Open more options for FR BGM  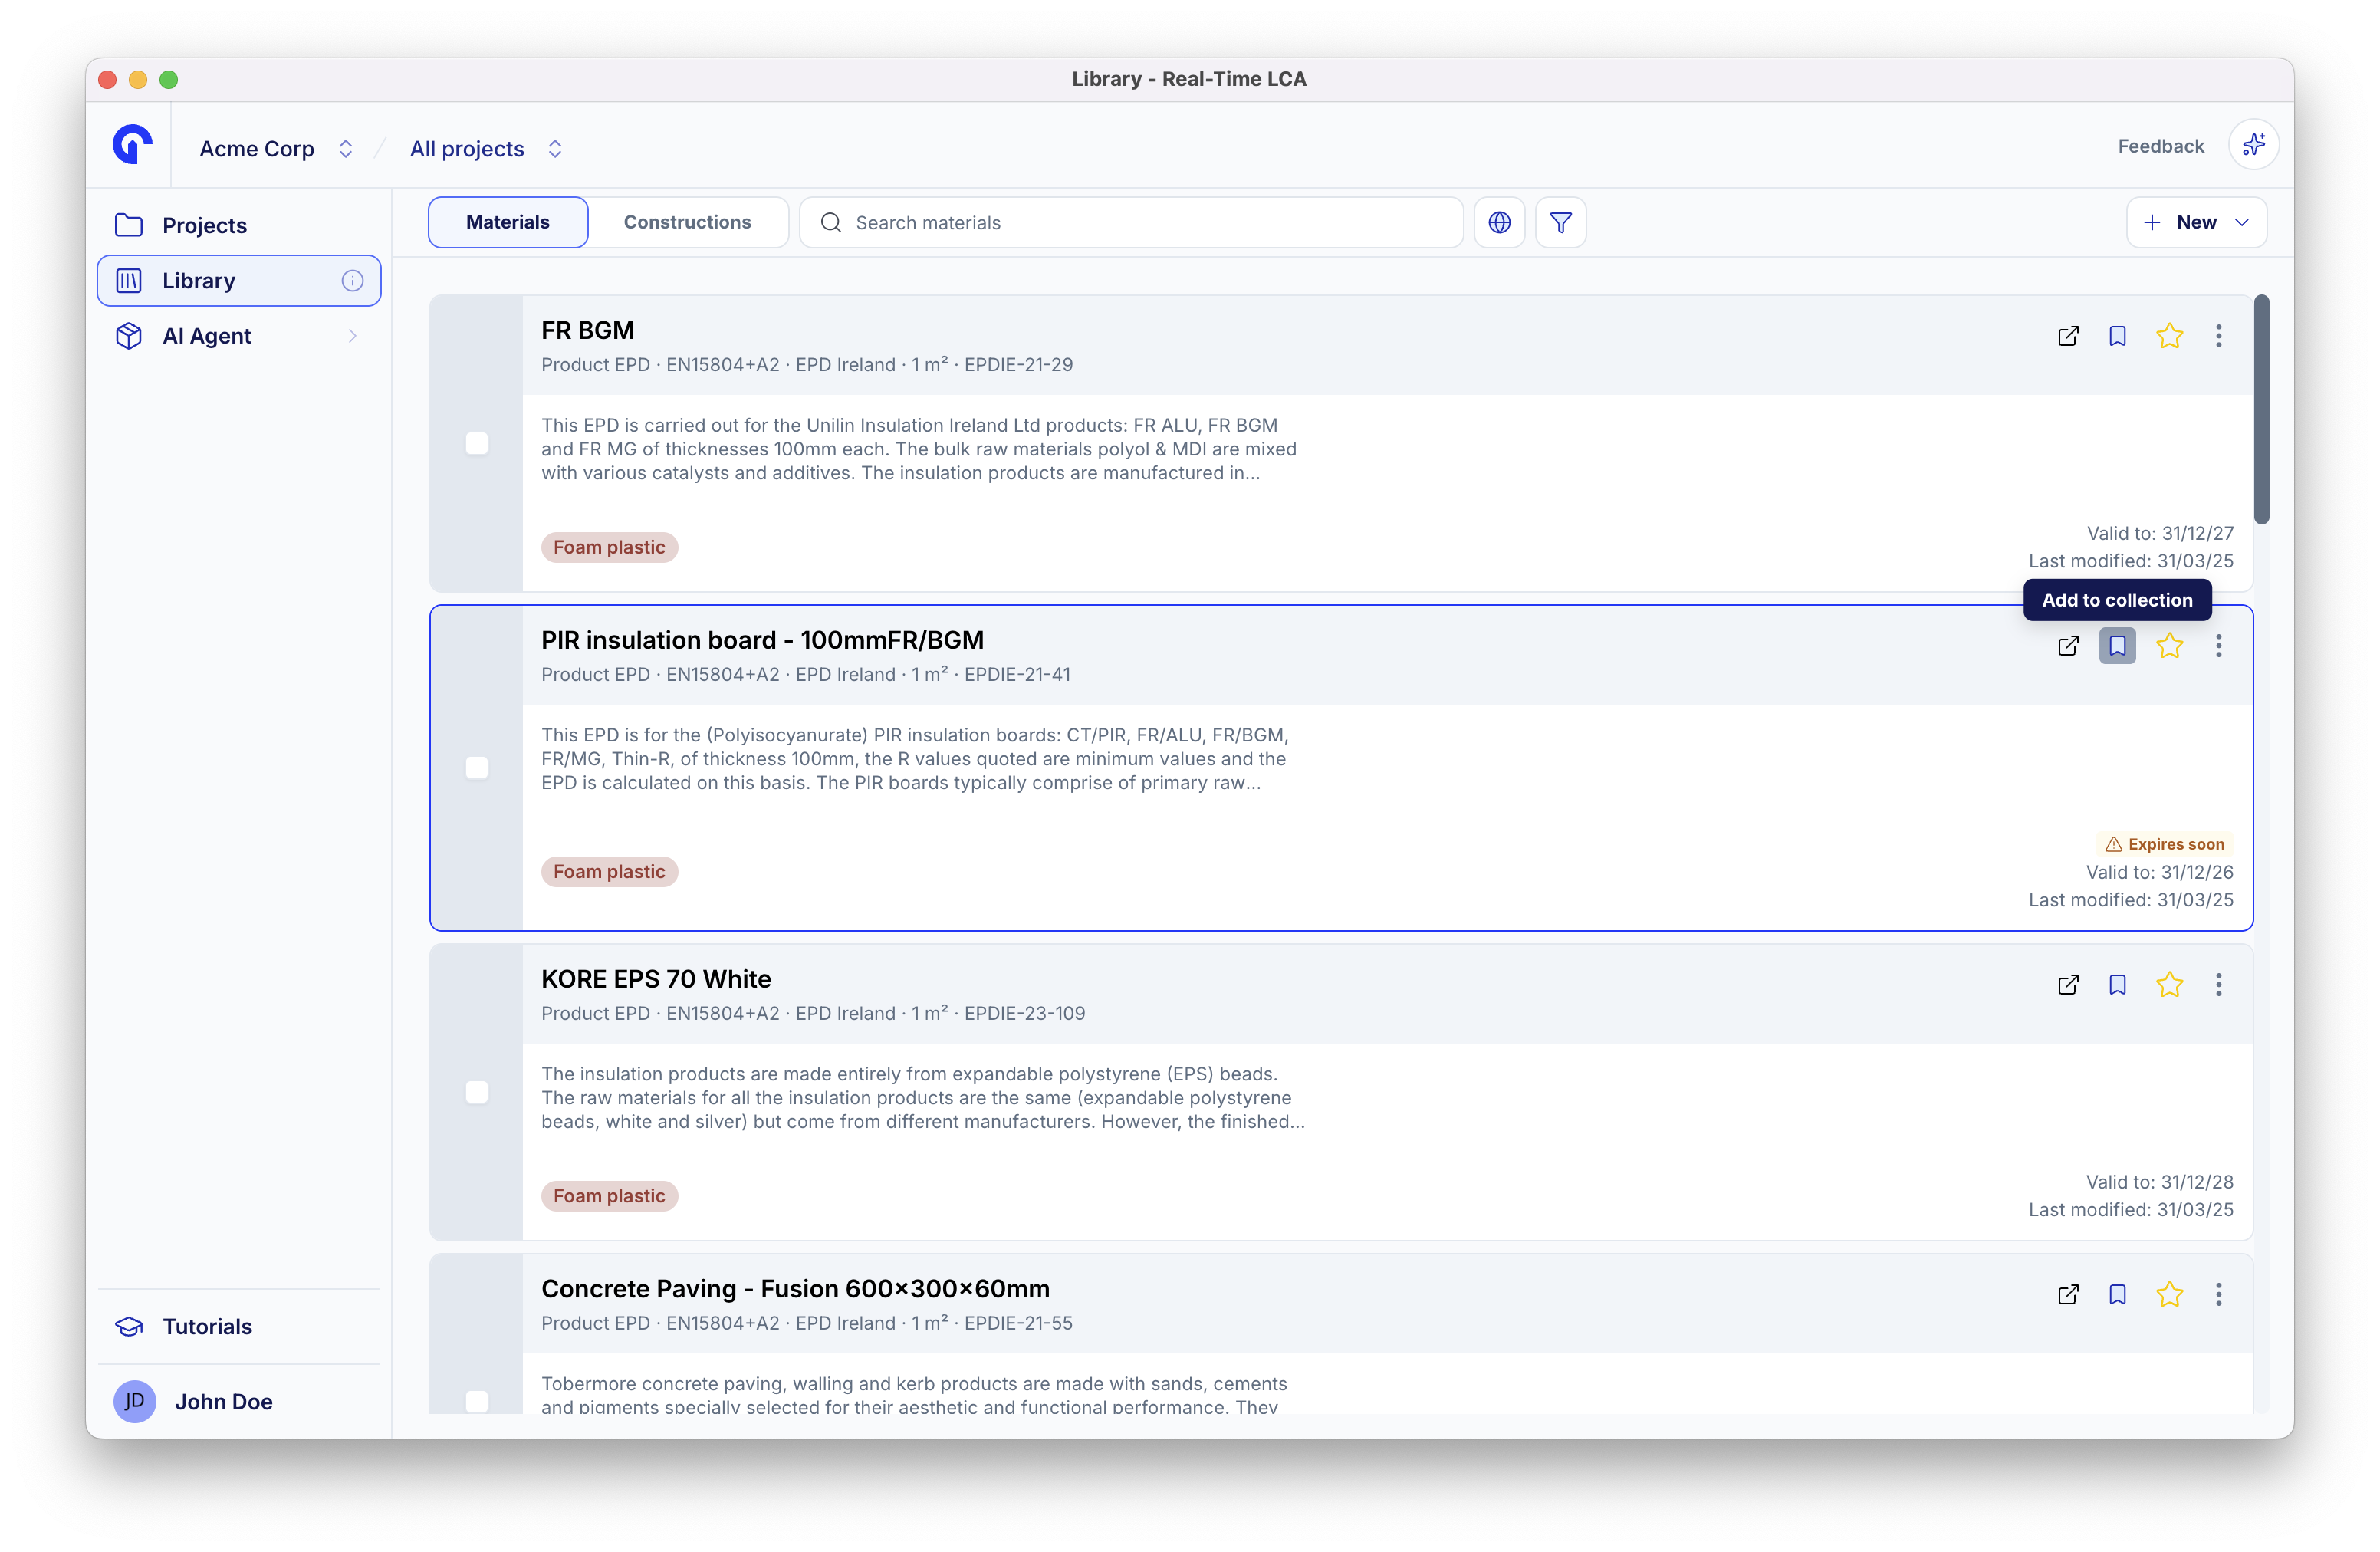click(2218, 336)
